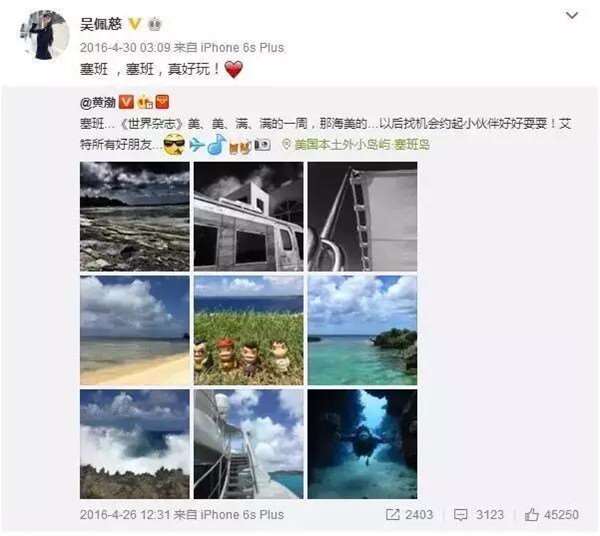Click the yellow V verified badge
600x536 pixels.
coord(134,24)
